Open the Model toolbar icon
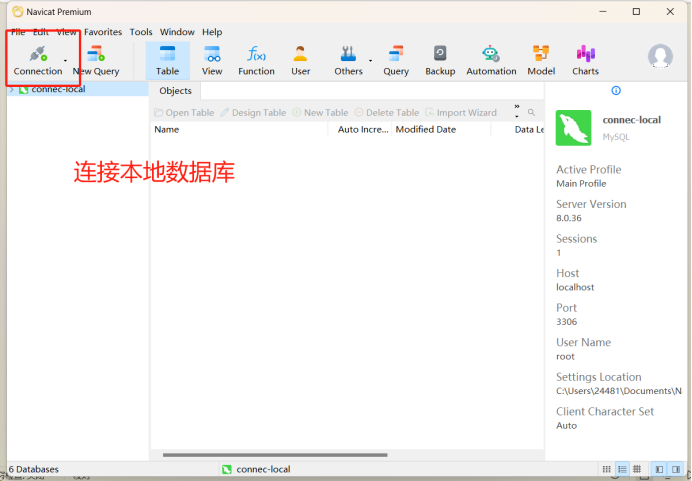Image resolution: width=692 pixels, height=481 pixels. click(x=541, y=60)
